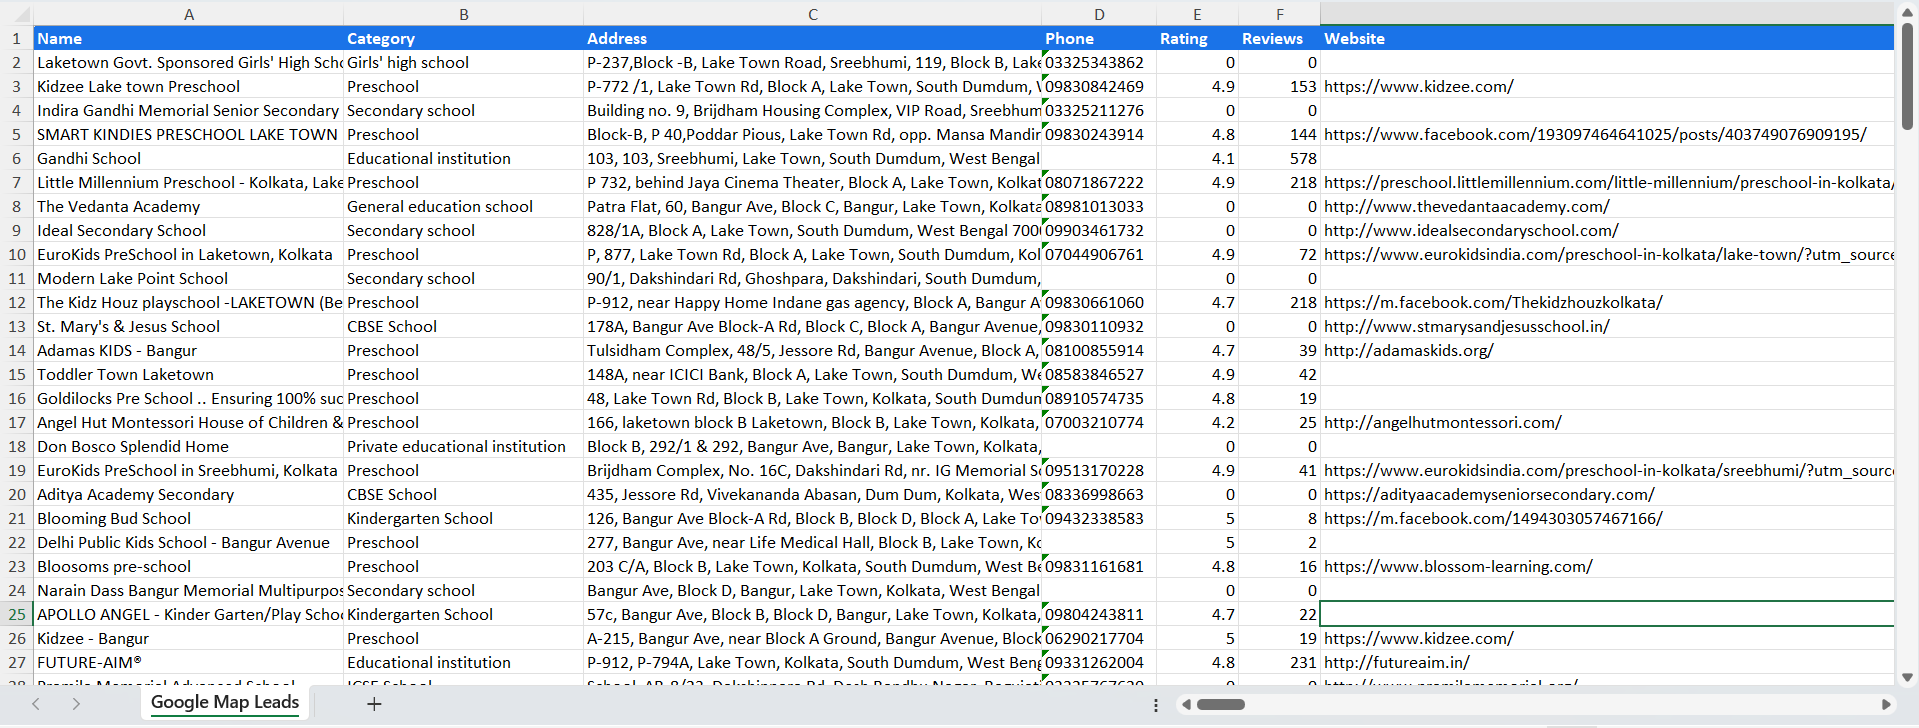Screen dimensions: 1919x728
Task: Go to previous sheet arrow
Action: click(36, 704)
